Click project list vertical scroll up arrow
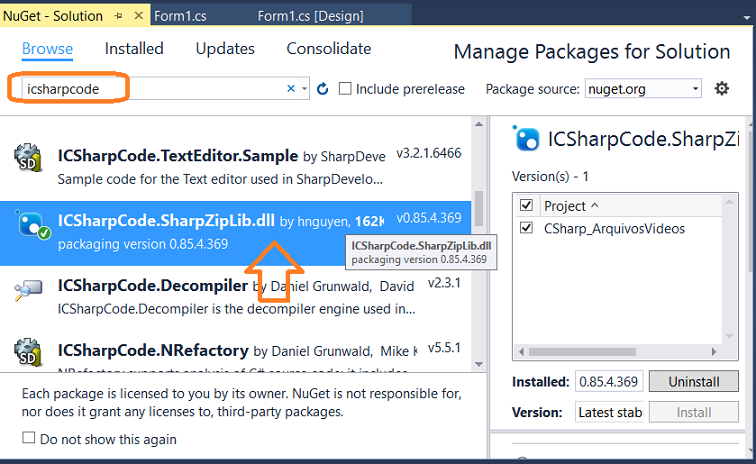 [729, 202]
